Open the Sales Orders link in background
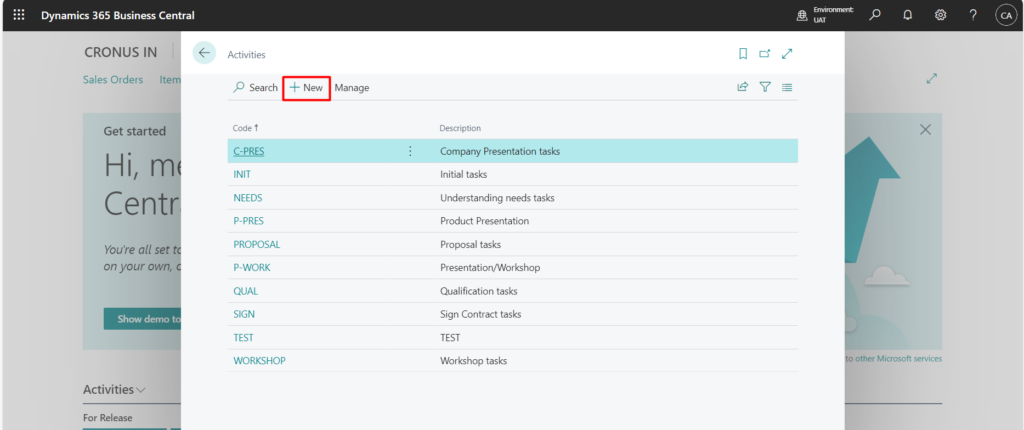 (113, 80)
